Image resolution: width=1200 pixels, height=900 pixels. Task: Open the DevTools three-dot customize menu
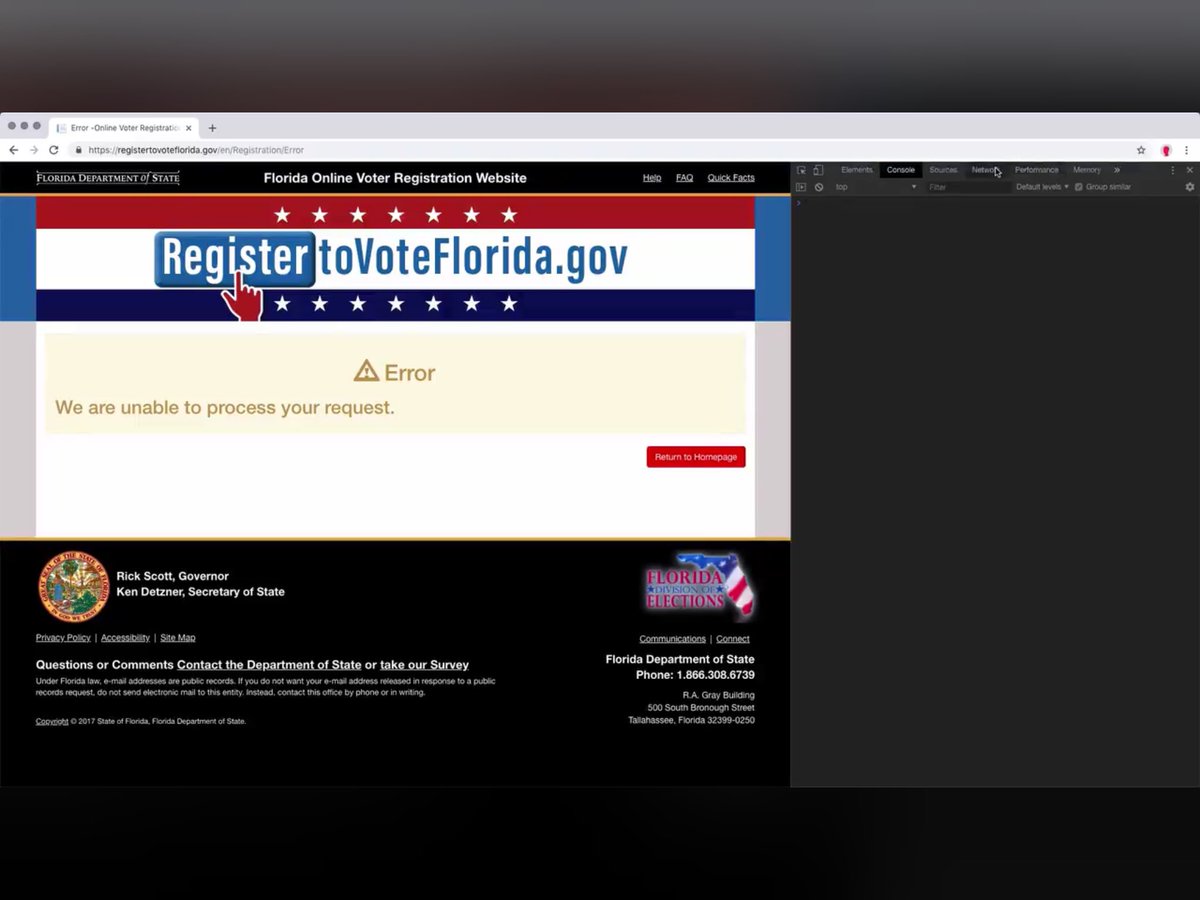pyautogui.click(x=1173, y=170)
